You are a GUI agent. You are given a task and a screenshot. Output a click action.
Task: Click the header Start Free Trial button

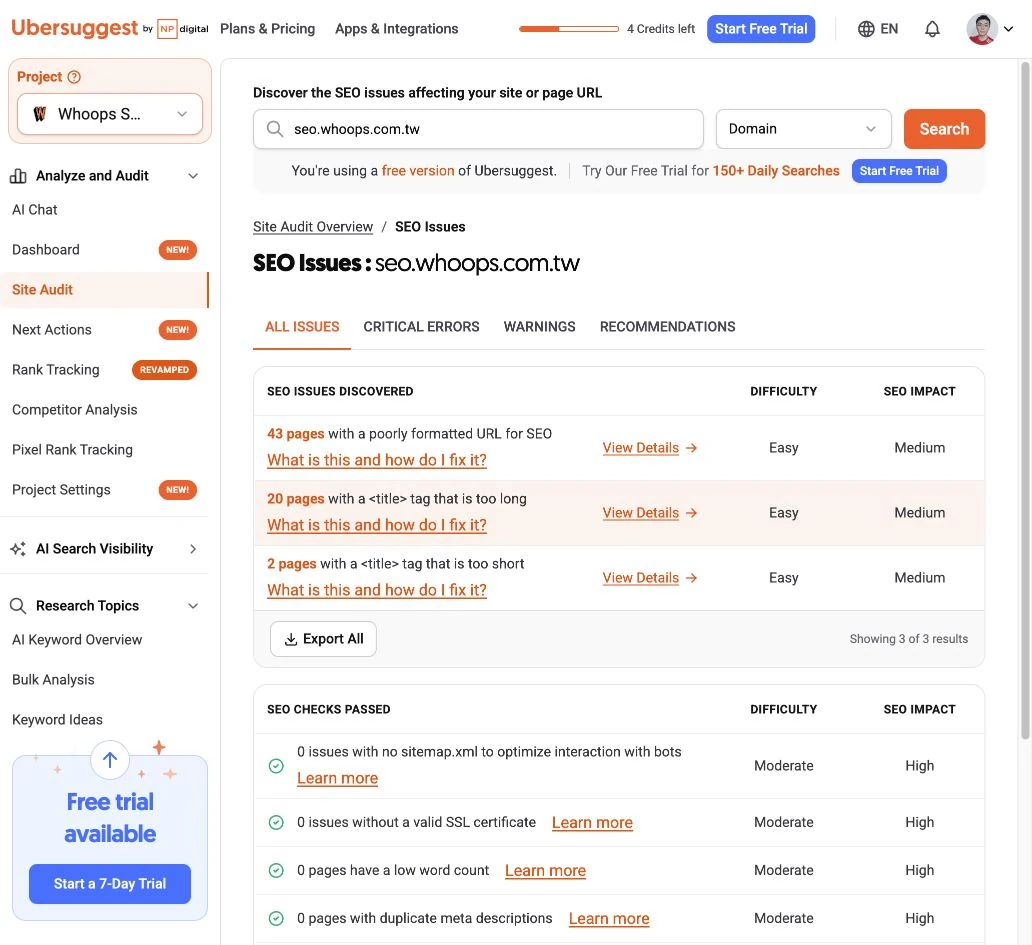(x=761, y=29)
